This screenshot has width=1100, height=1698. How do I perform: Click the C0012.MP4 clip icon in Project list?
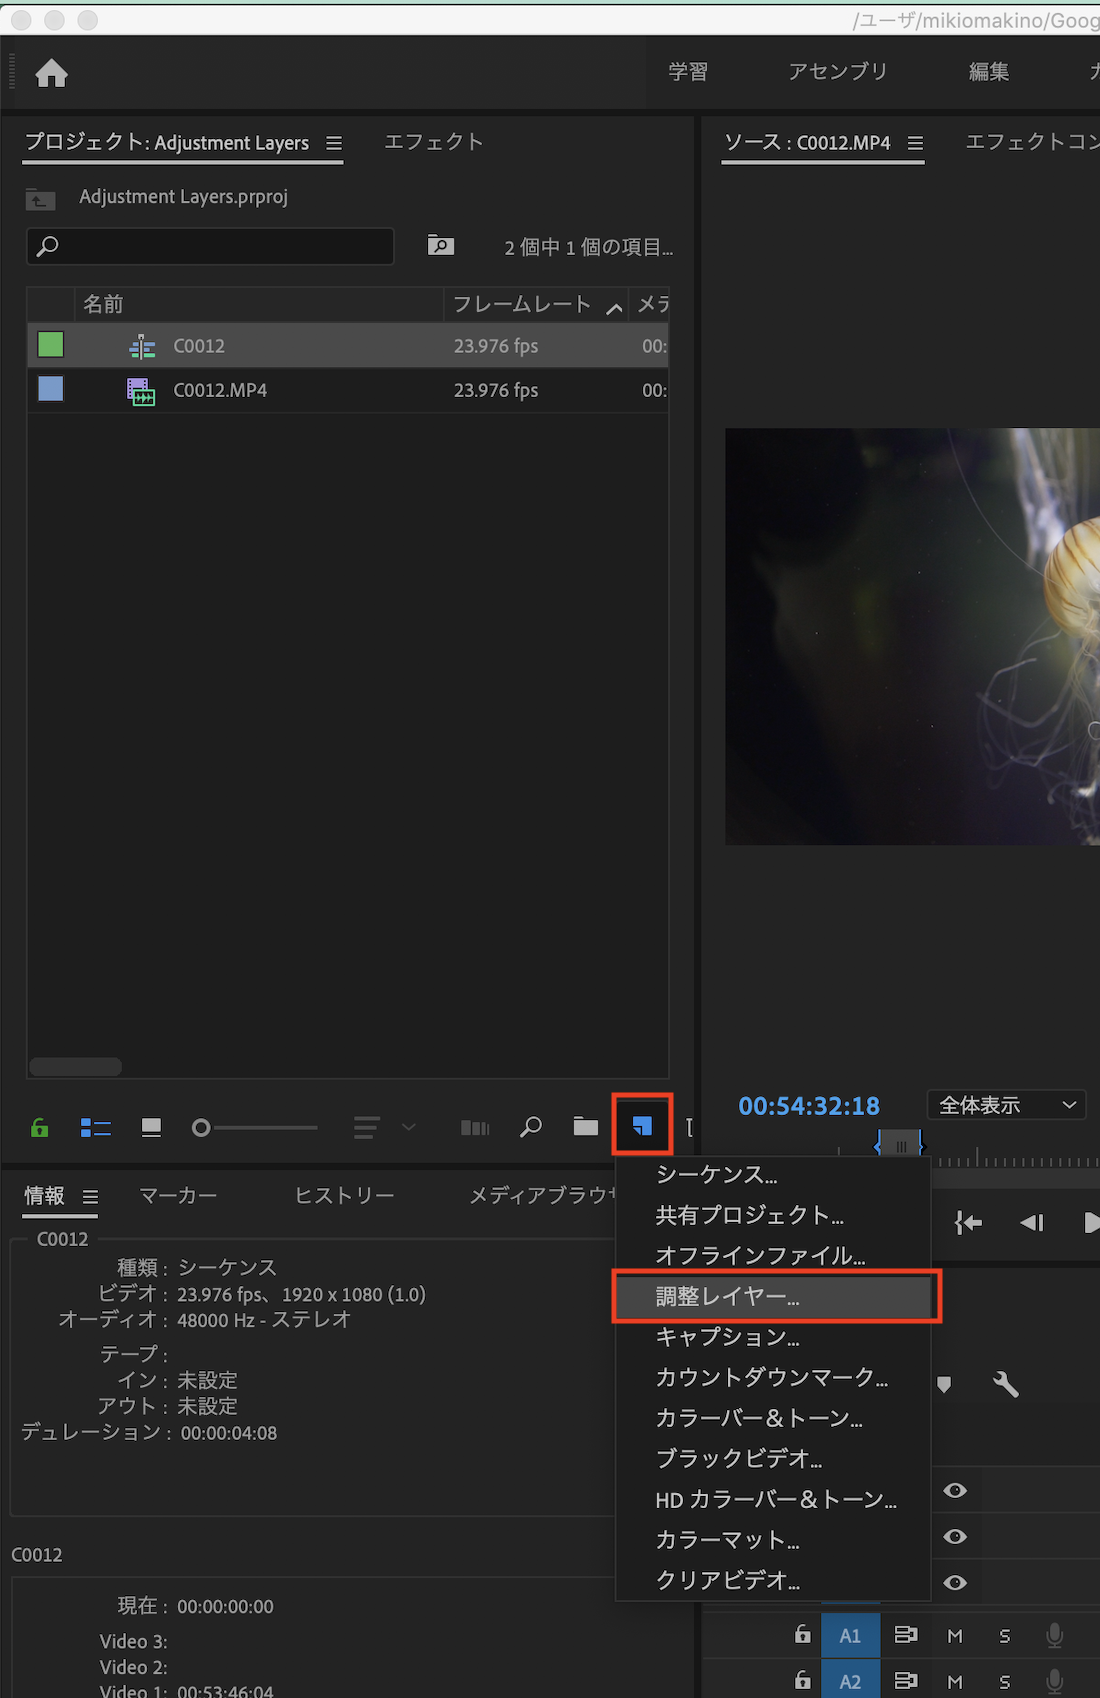coord(141,391)
